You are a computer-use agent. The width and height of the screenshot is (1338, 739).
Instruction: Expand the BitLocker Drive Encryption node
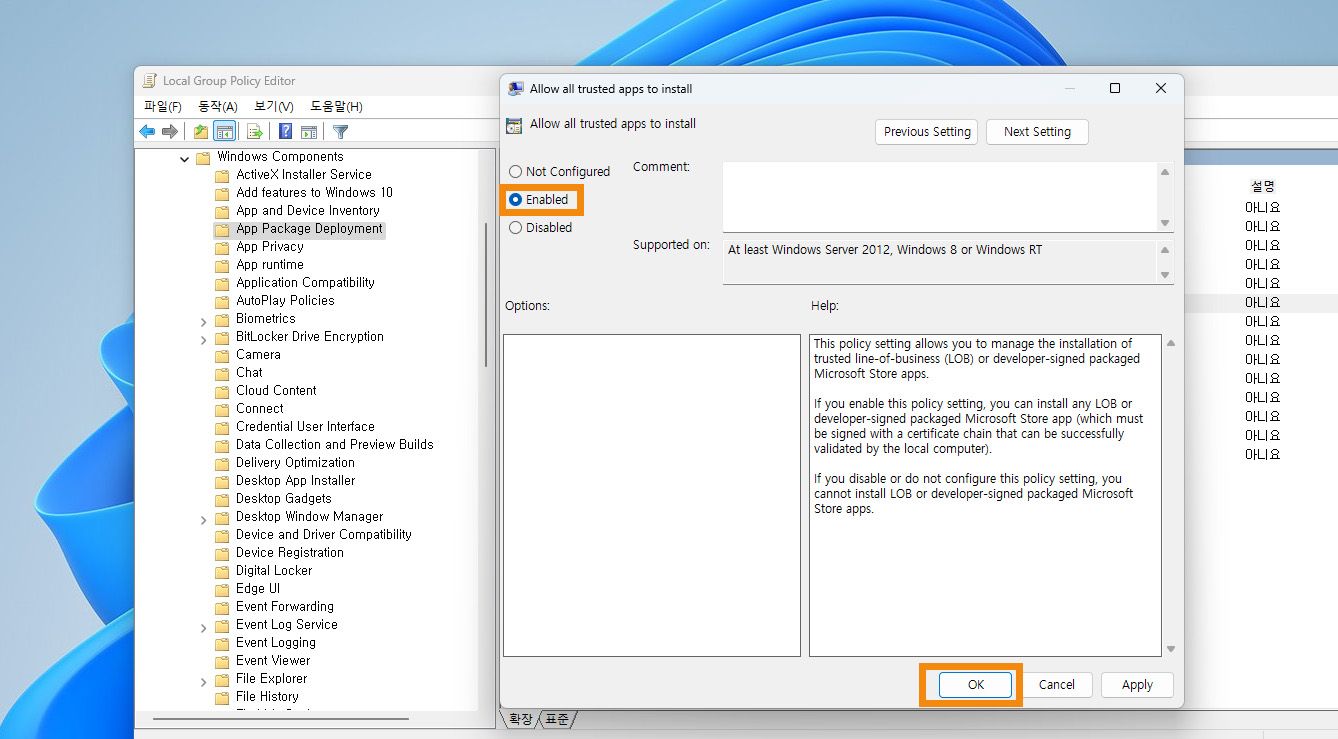pos(204,338)
